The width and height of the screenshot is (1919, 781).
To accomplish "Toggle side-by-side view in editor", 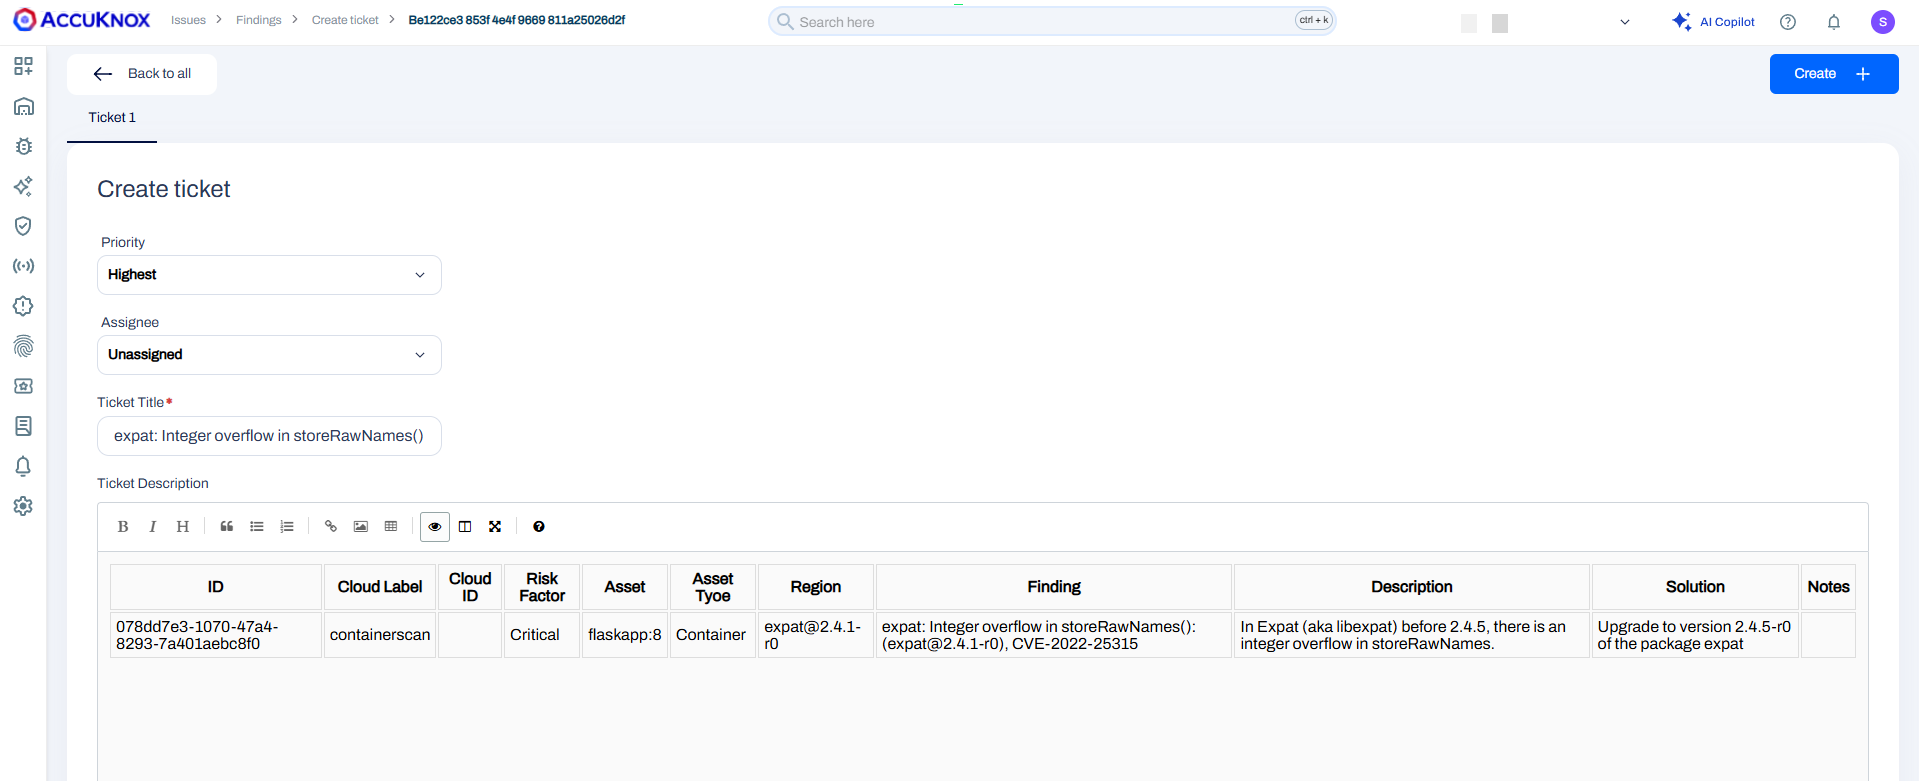I will [x=465, y=527].
